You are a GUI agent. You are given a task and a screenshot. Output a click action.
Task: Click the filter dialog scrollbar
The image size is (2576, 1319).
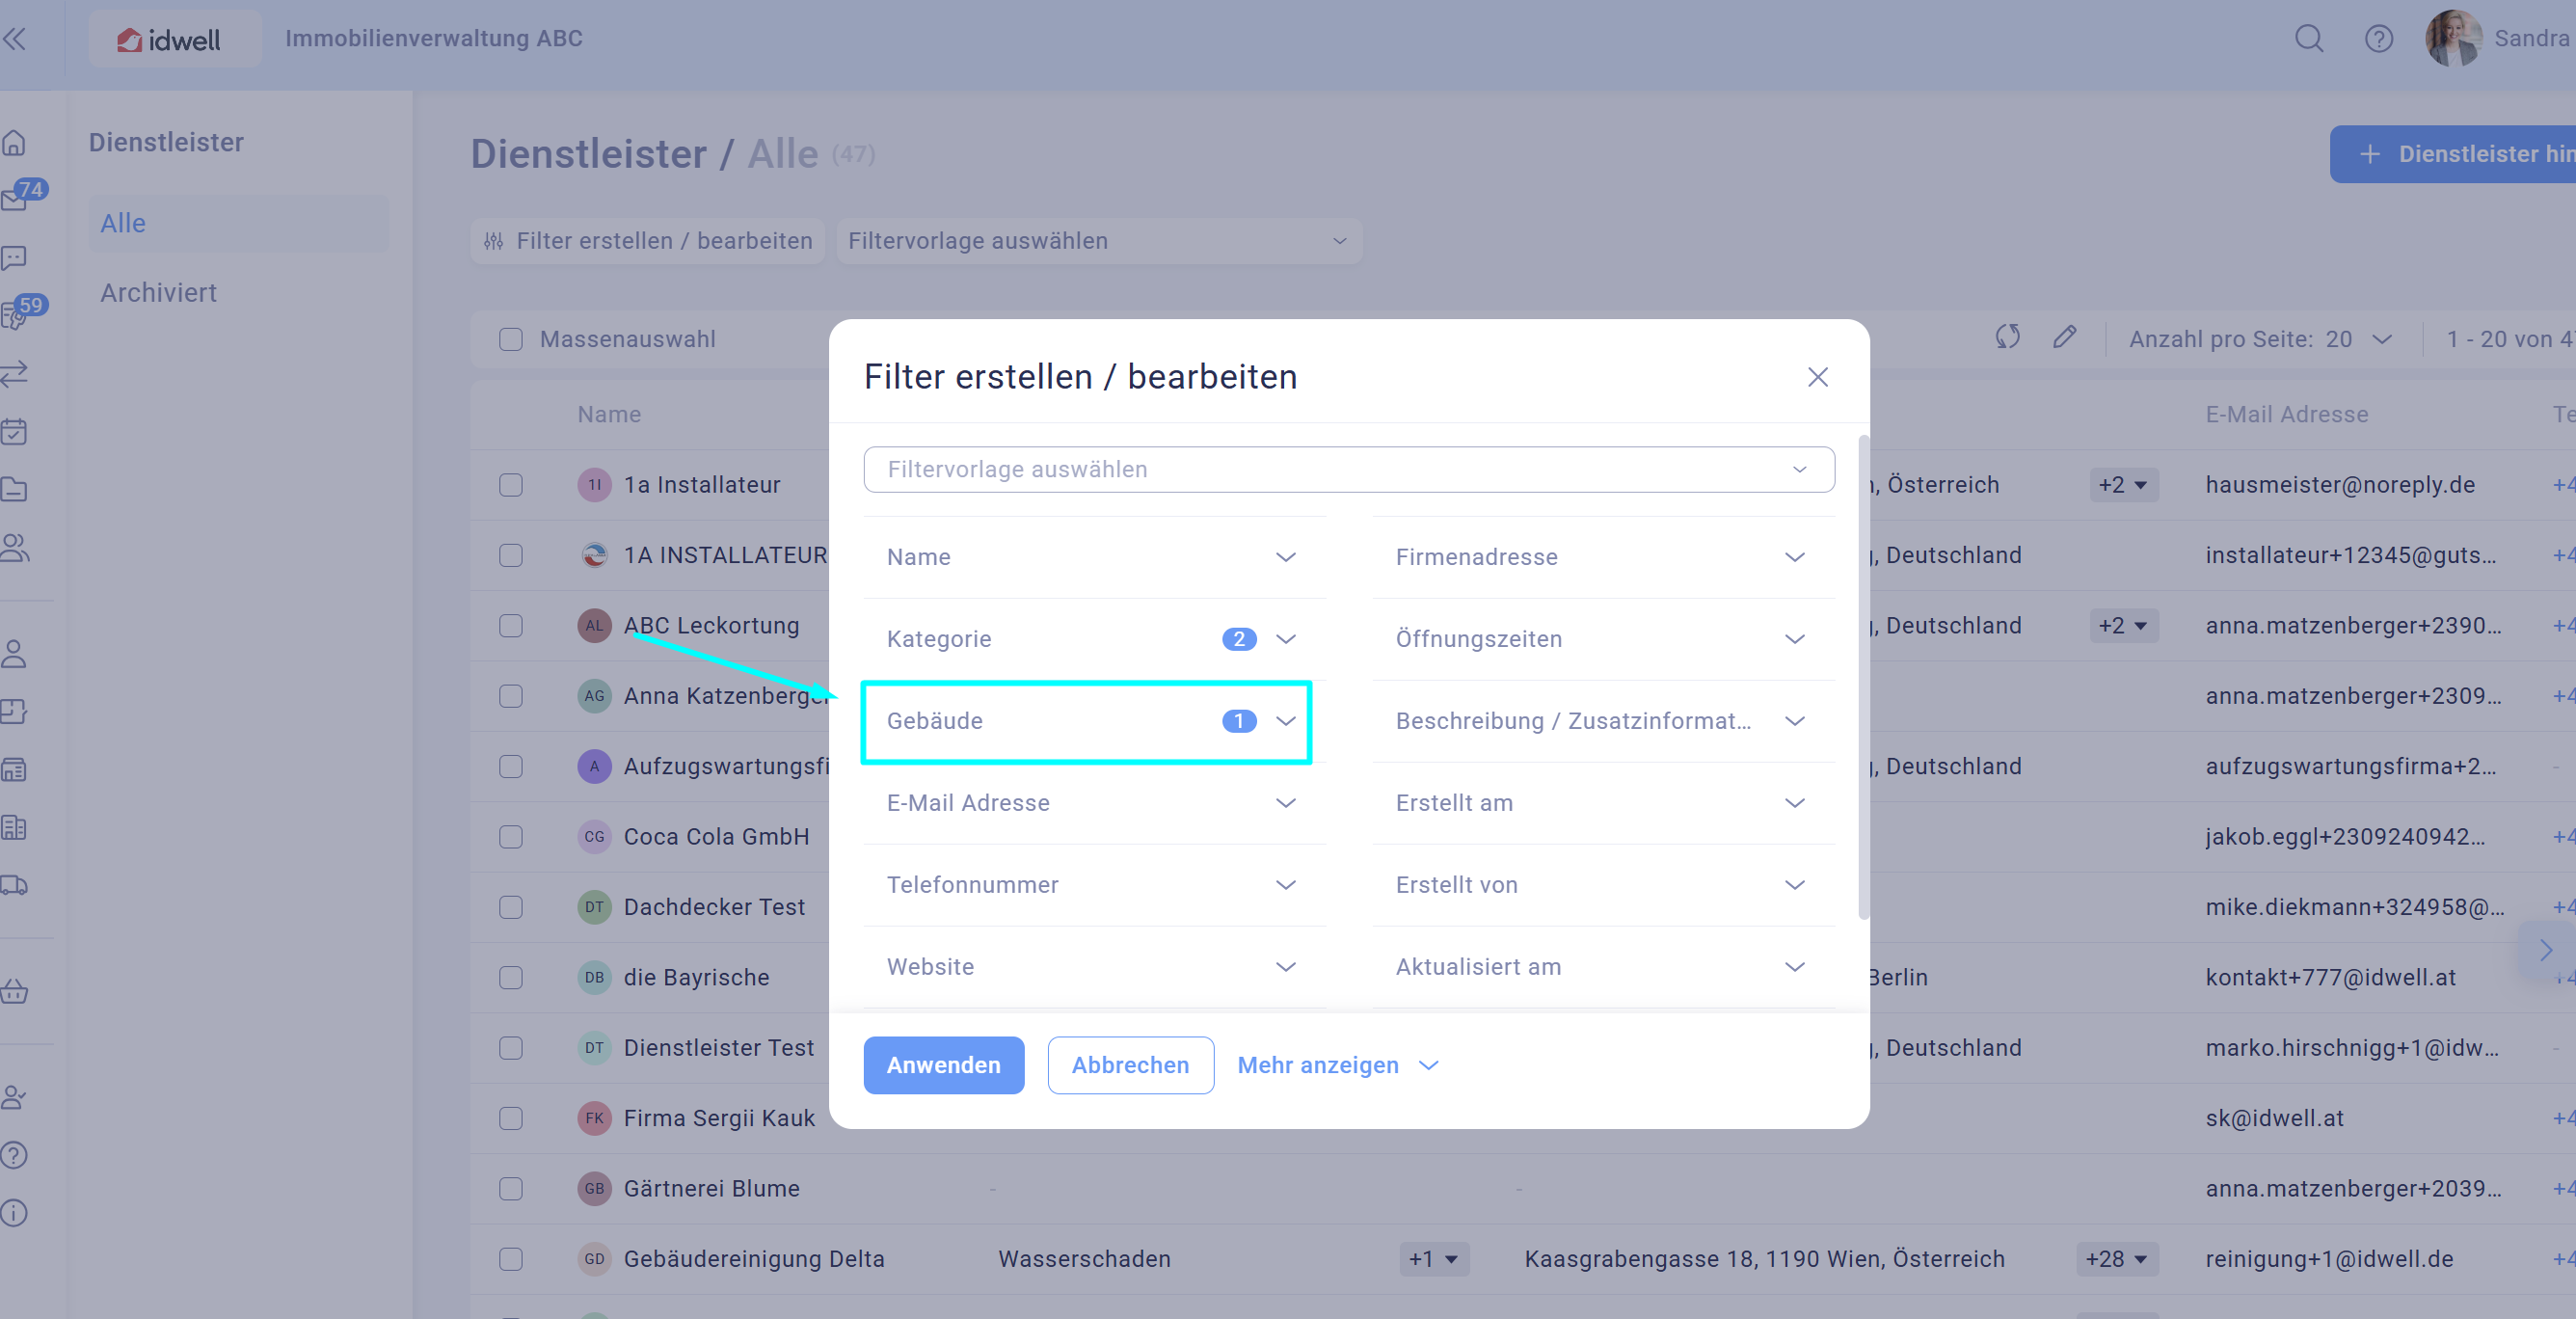pyautogui.click(x=1863, y=677)
